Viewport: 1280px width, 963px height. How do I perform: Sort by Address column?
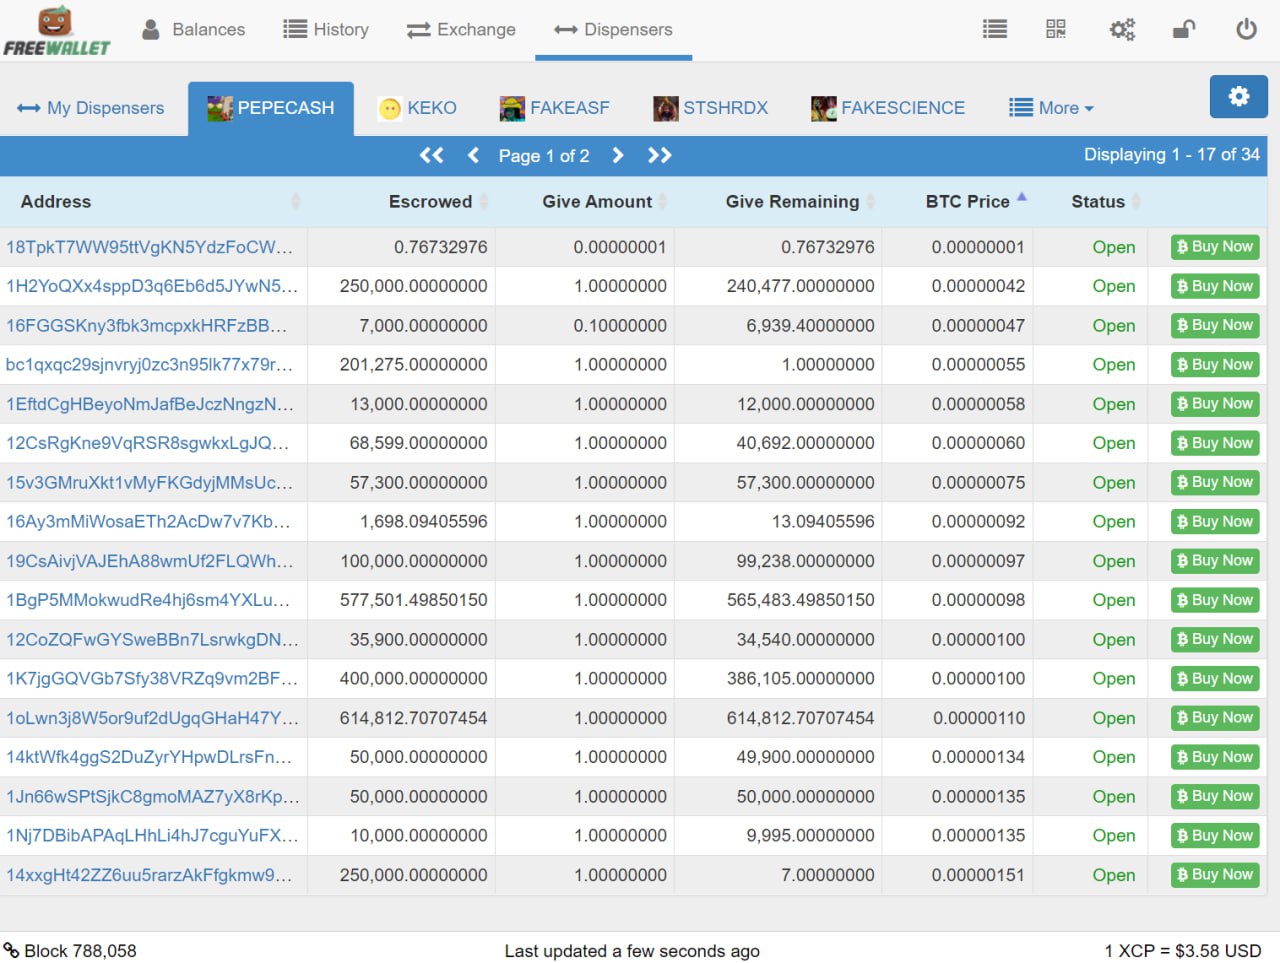[x=154, y=202]
